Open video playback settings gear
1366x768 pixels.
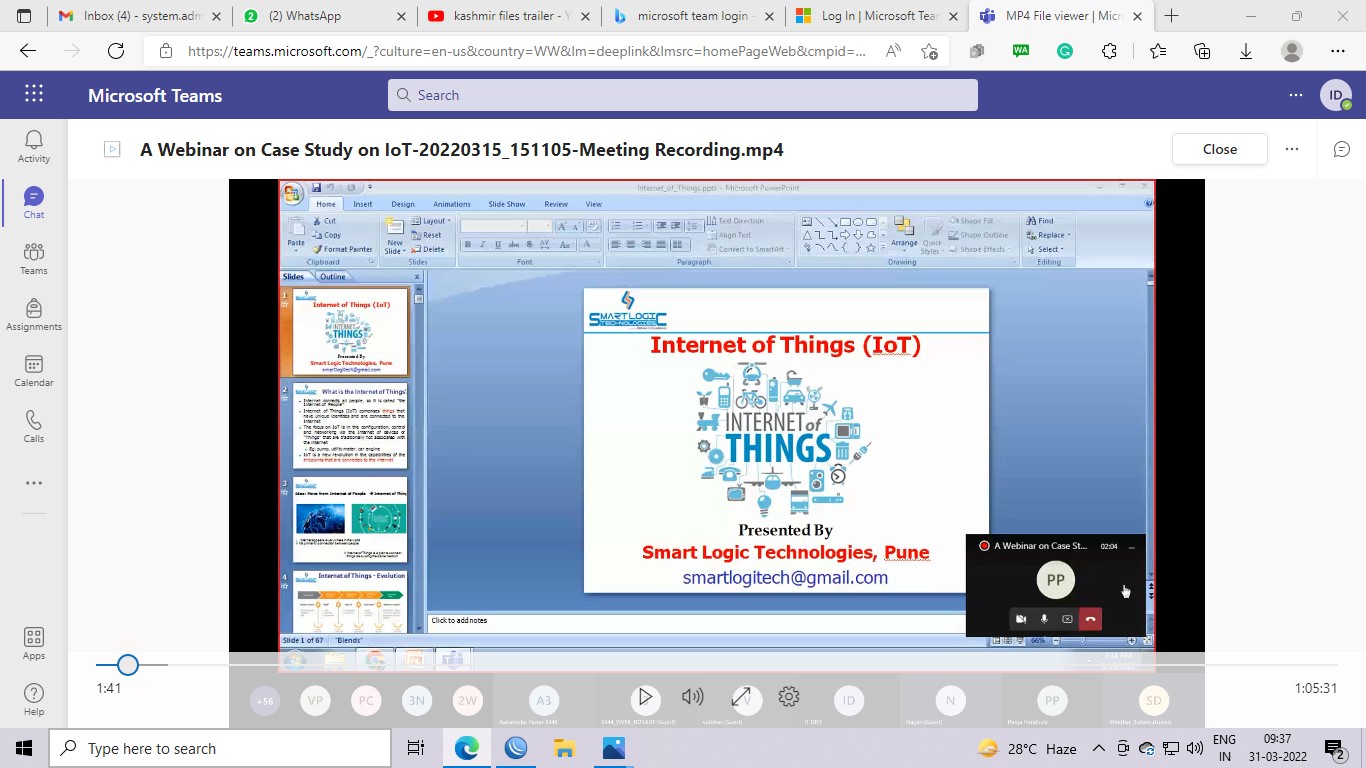(x=789, y=697)
